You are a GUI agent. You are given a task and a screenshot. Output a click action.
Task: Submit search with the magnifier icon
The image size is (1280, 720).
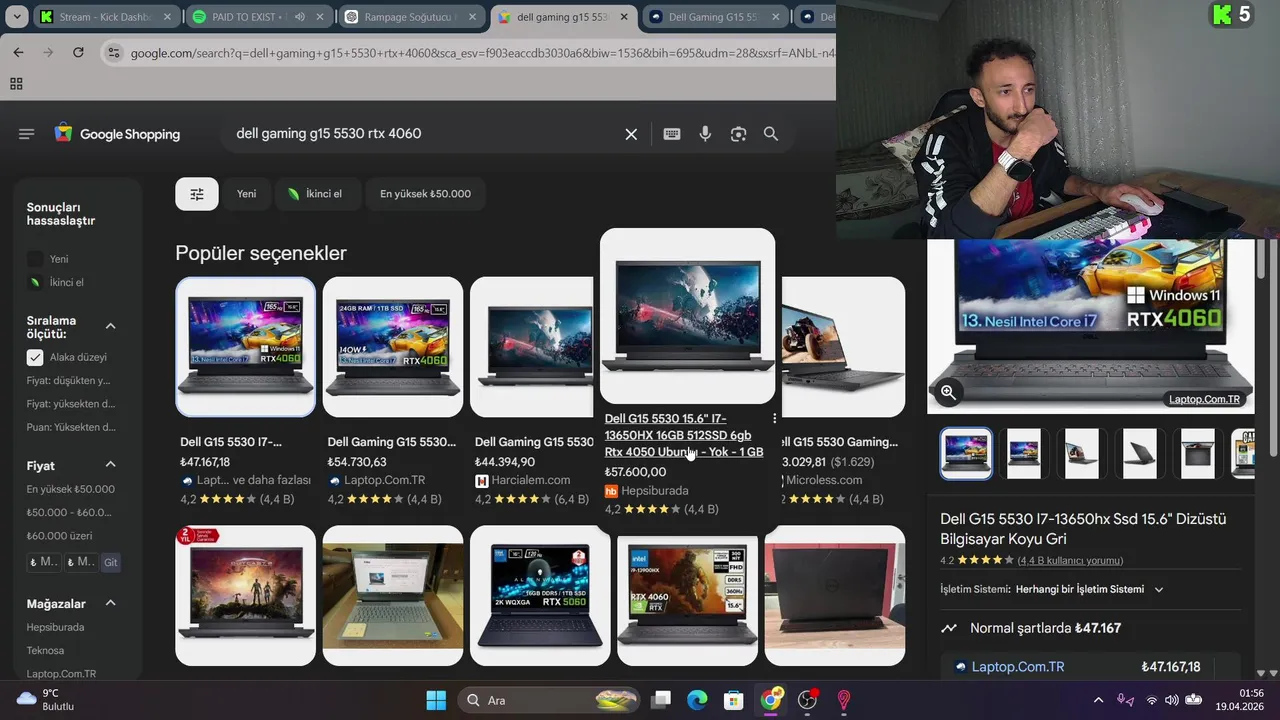[x=771, y=134]
